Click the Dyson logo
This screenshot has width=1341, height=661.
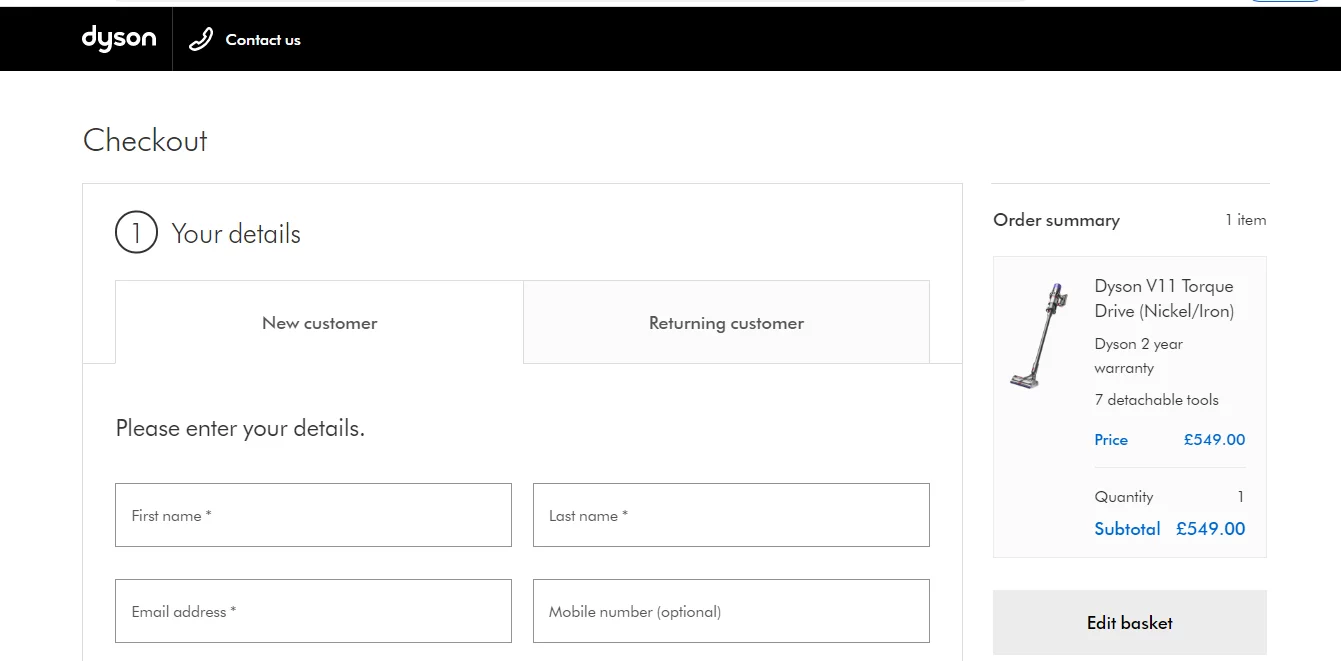(119, 39)
